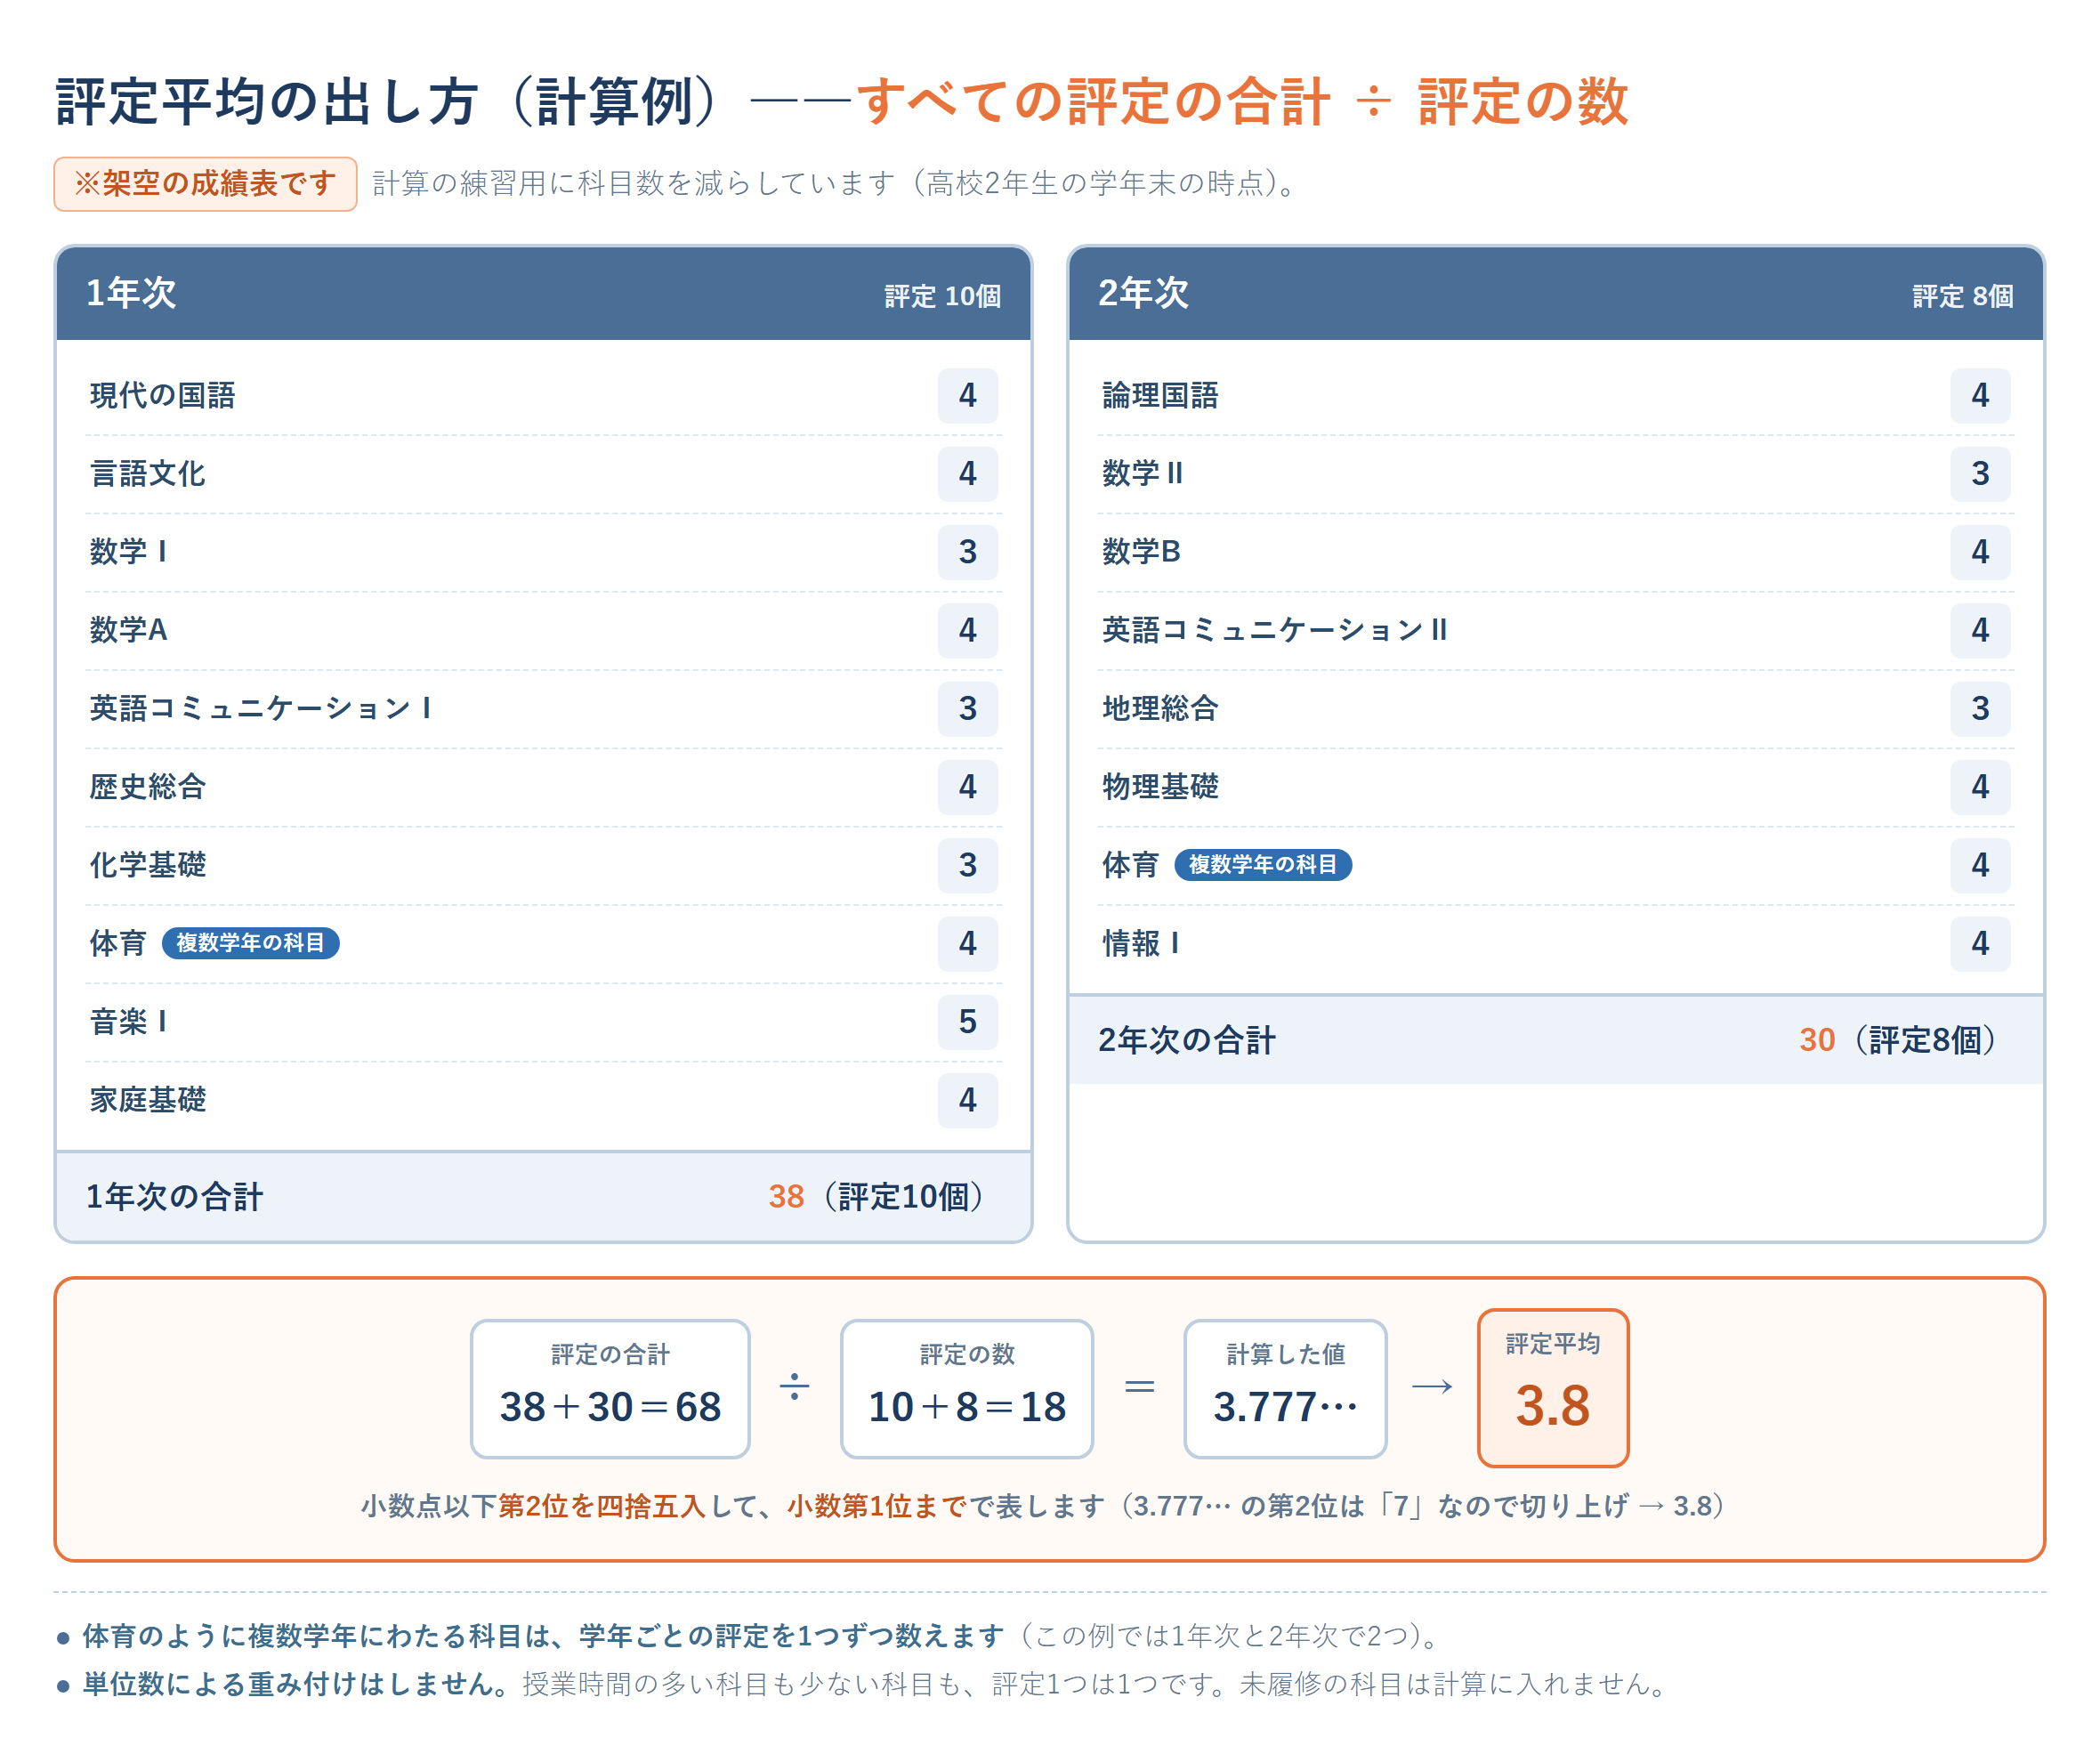Select 英語コミュニケーションⅠ row label
The height and width of the screenshot is (1762, 2100).
pos(261,709)
